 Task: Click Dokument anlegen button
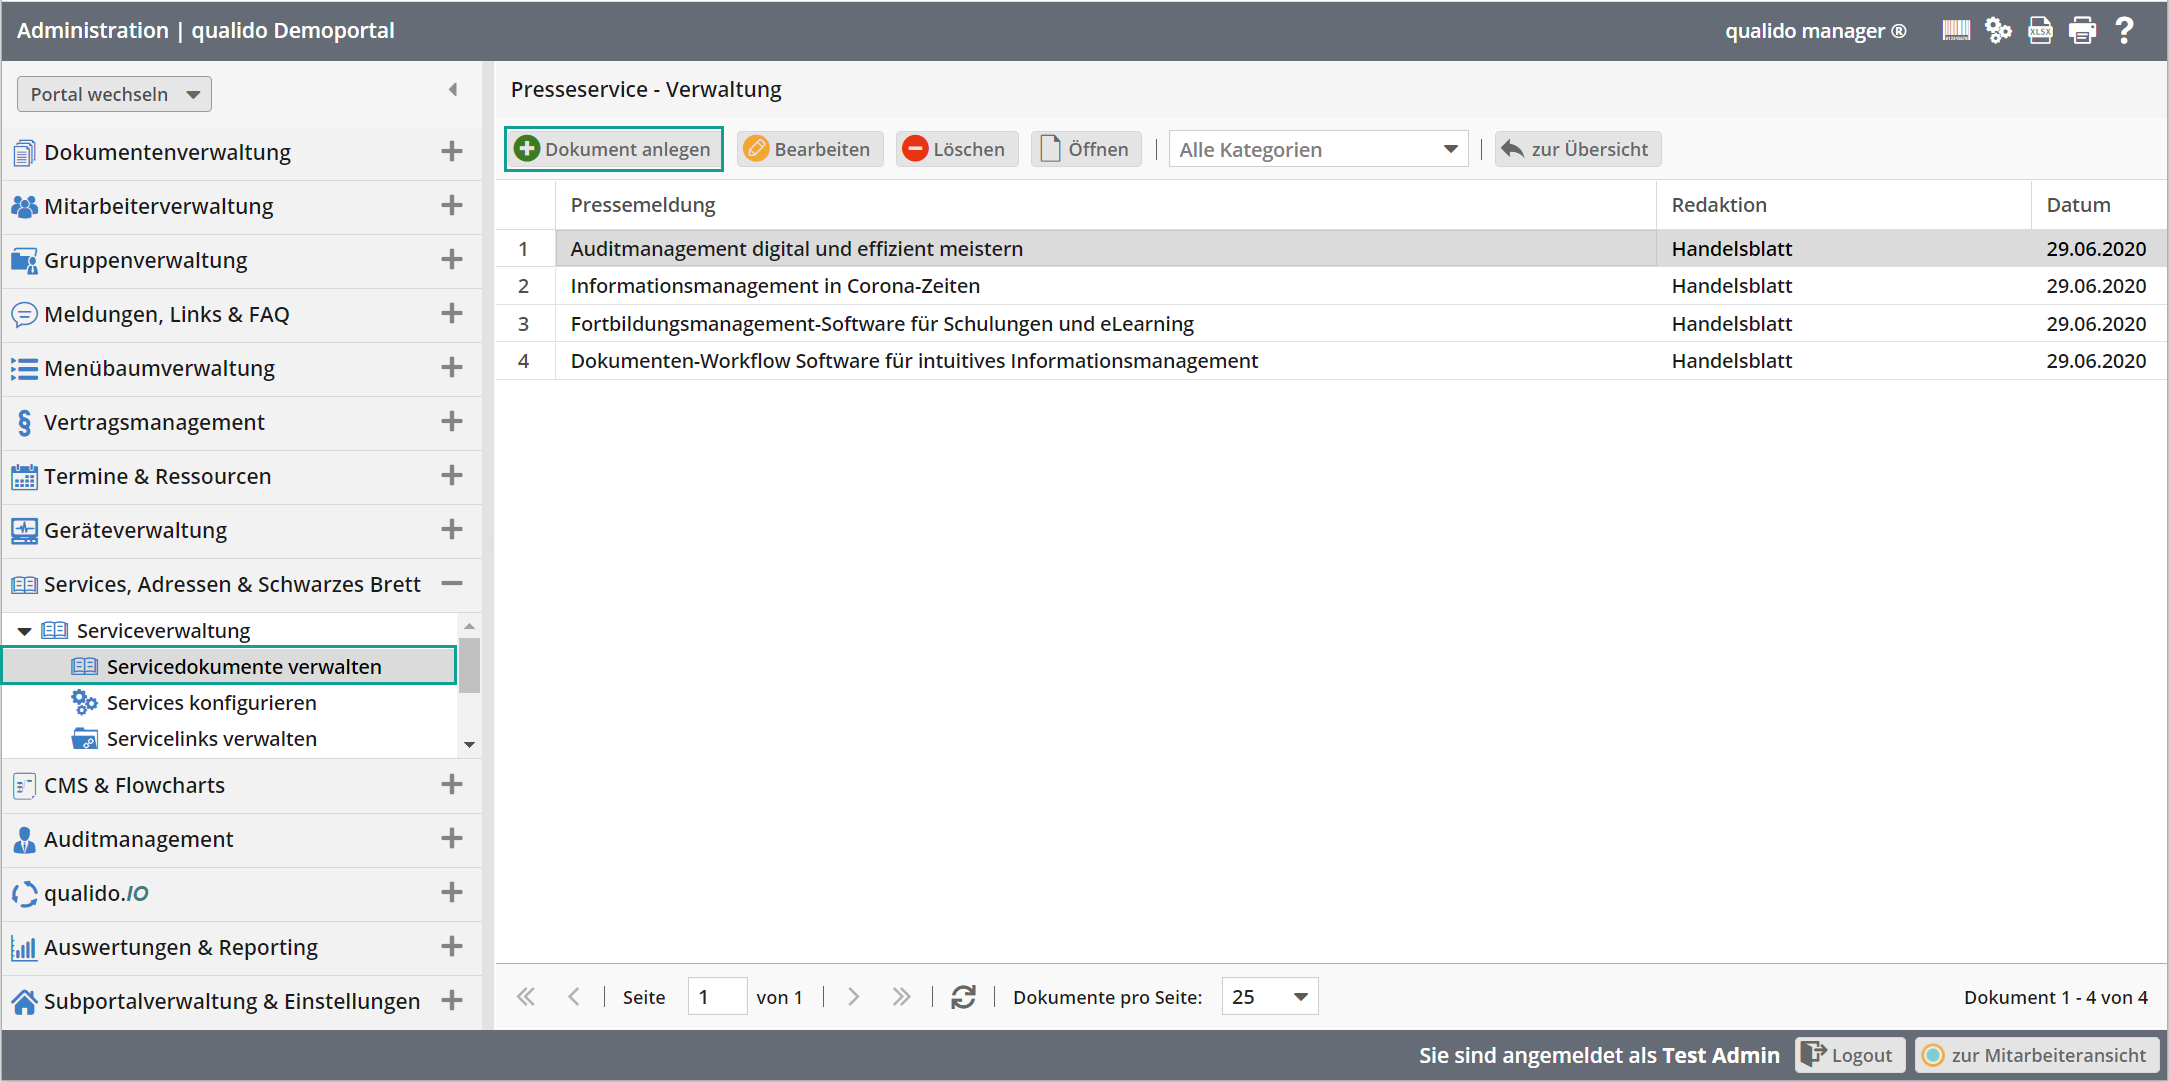click(x=613, y=150)
